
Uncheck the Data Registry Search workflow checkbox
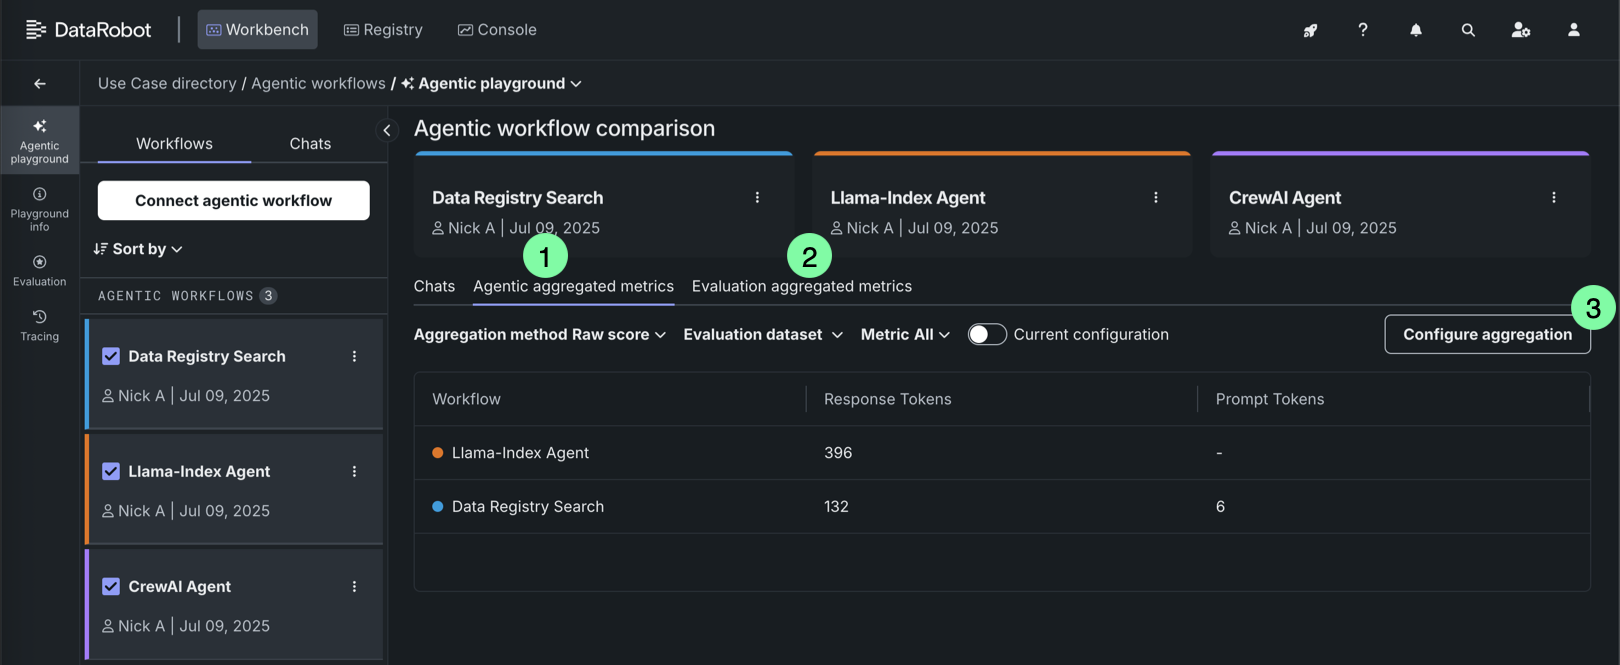click(111, 356)
